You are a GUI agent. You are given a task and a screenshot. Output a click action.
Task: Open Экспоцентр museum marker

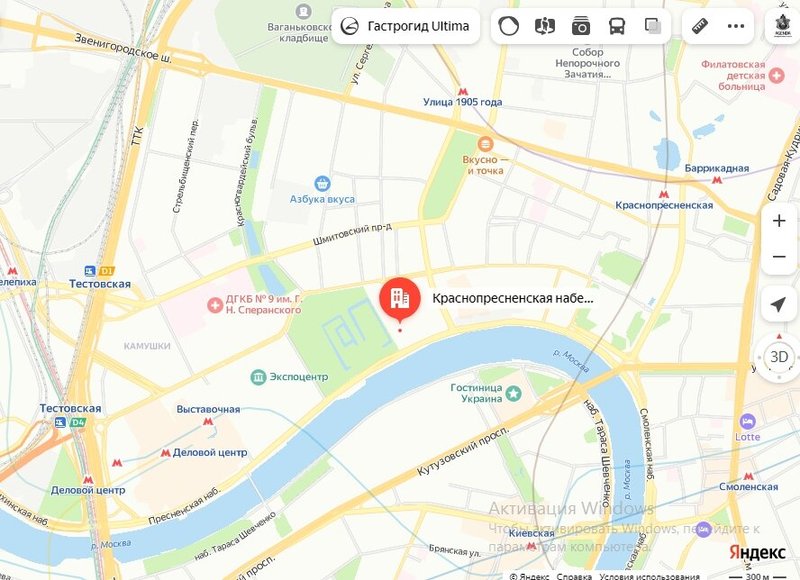click(x=258, y=377)
